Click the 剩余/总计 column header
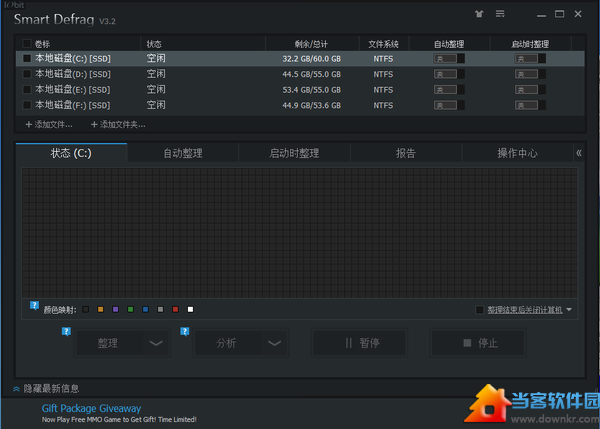The image size is (600, 429). click(x=311, y=44)
